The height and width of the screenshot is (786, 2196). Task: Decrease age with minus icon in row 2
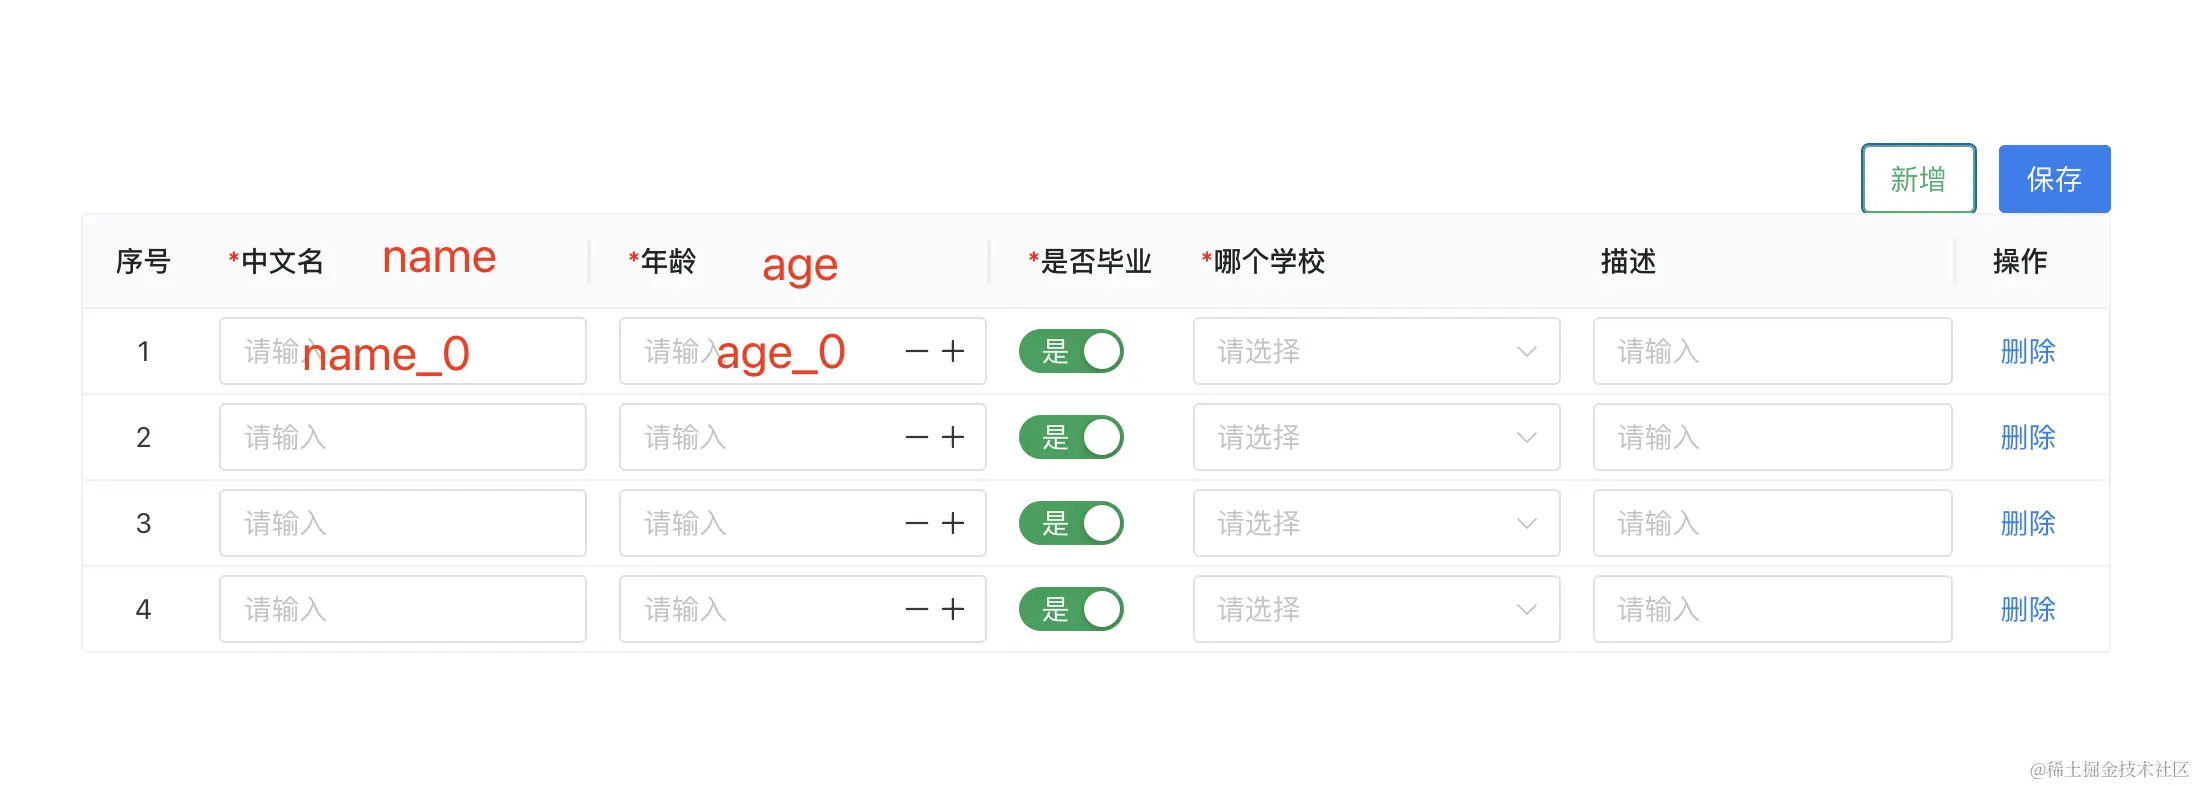(916, 437)
